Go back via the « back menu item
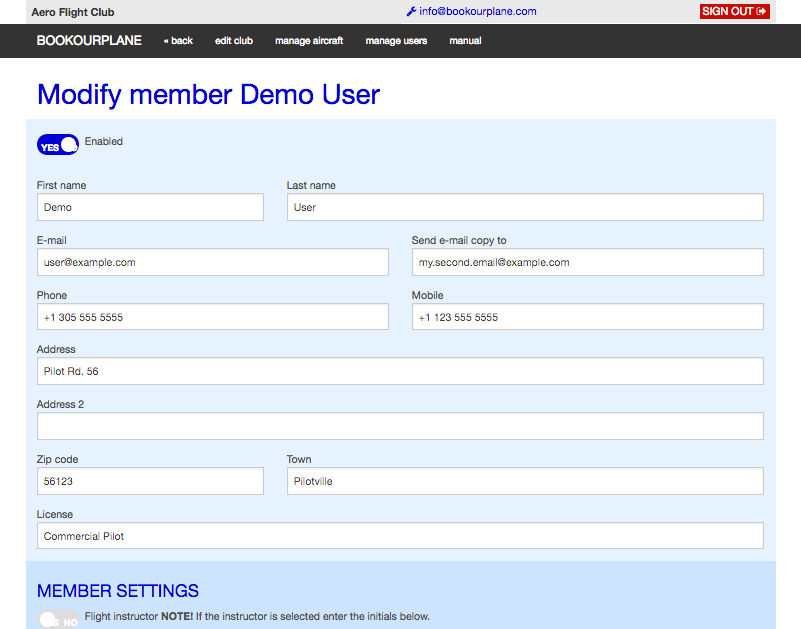Image resolution: width=801 pixels, height=629 pixels. (x=178, y=41)
